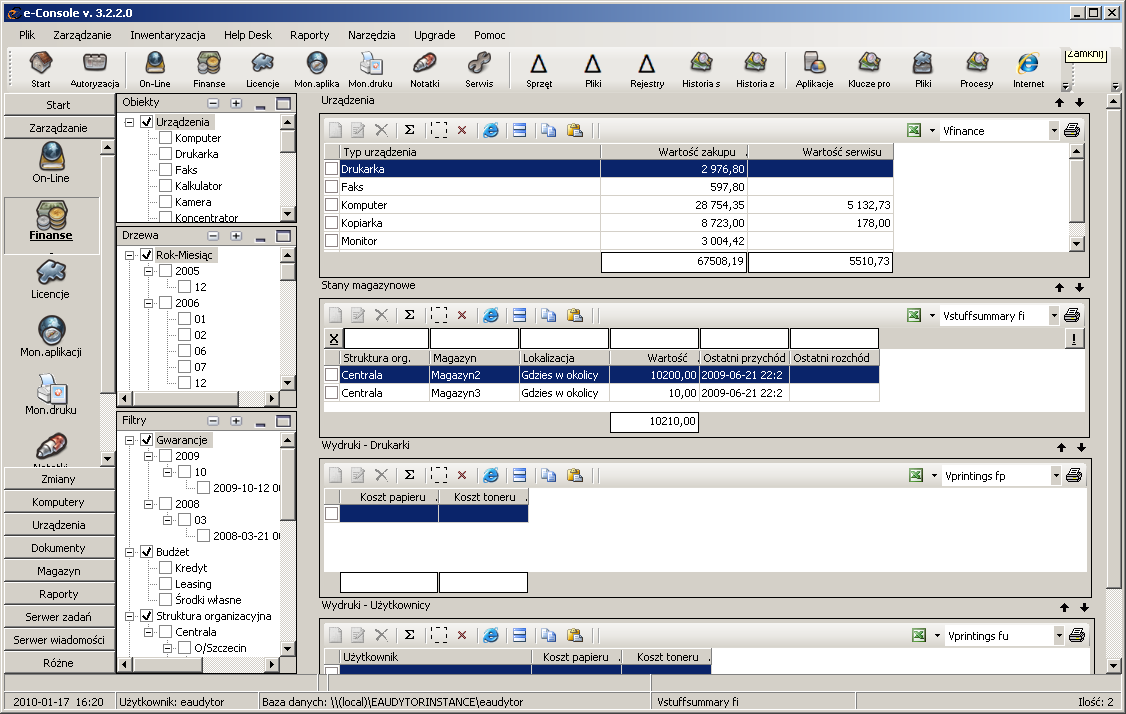Open the Vfinance view dropdown
1126x714 pixels.
point(1053,131)
